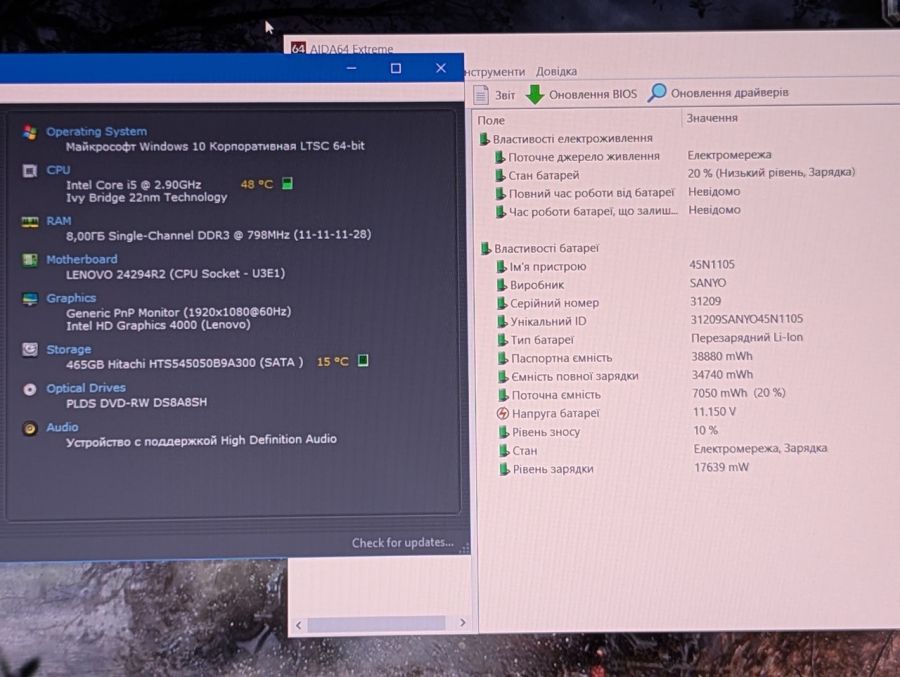Click the text Intel Core i5 @ 2.90GHz
Viewport: 900px width, 677px height.
click(134, 185)
